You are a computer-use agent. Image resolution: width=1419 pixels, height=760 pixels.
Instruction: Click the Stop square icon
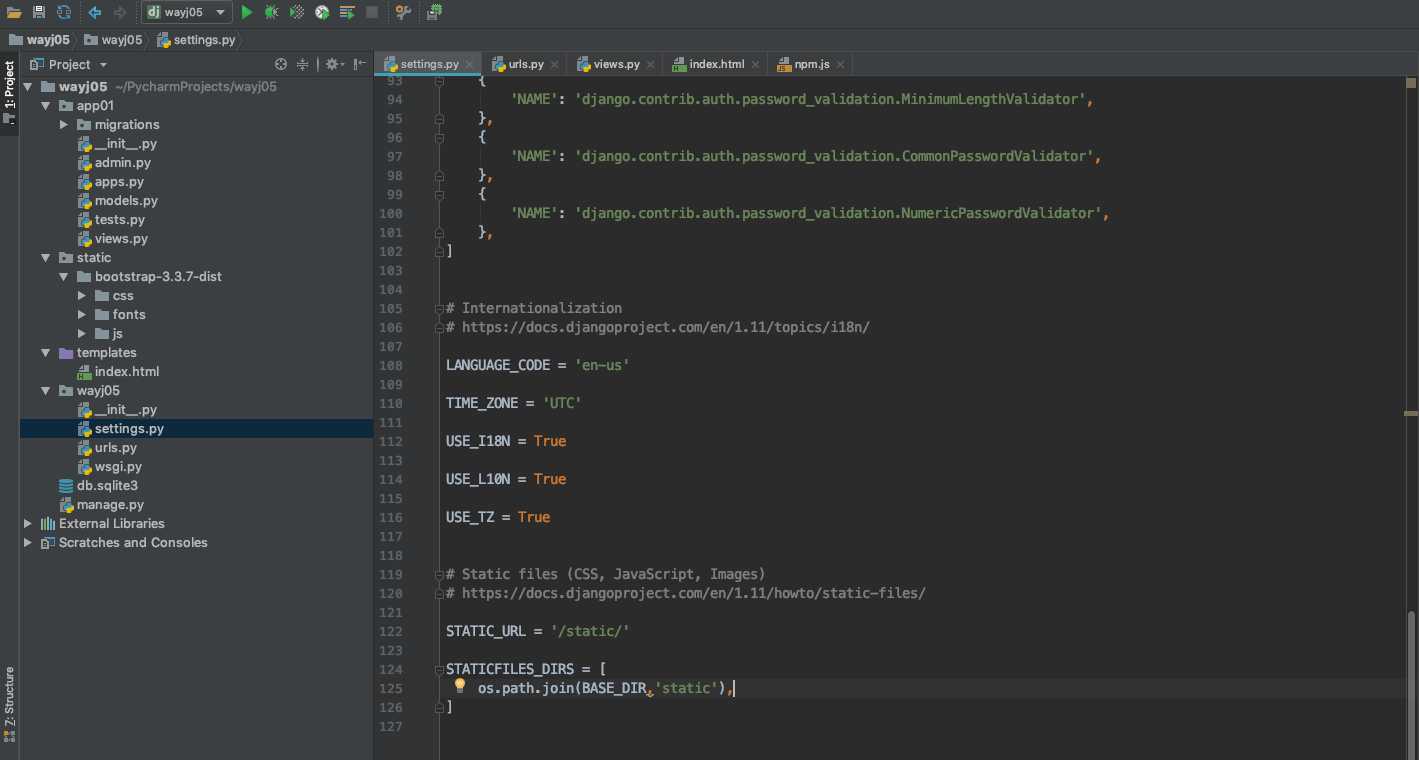tap(372, 12)
